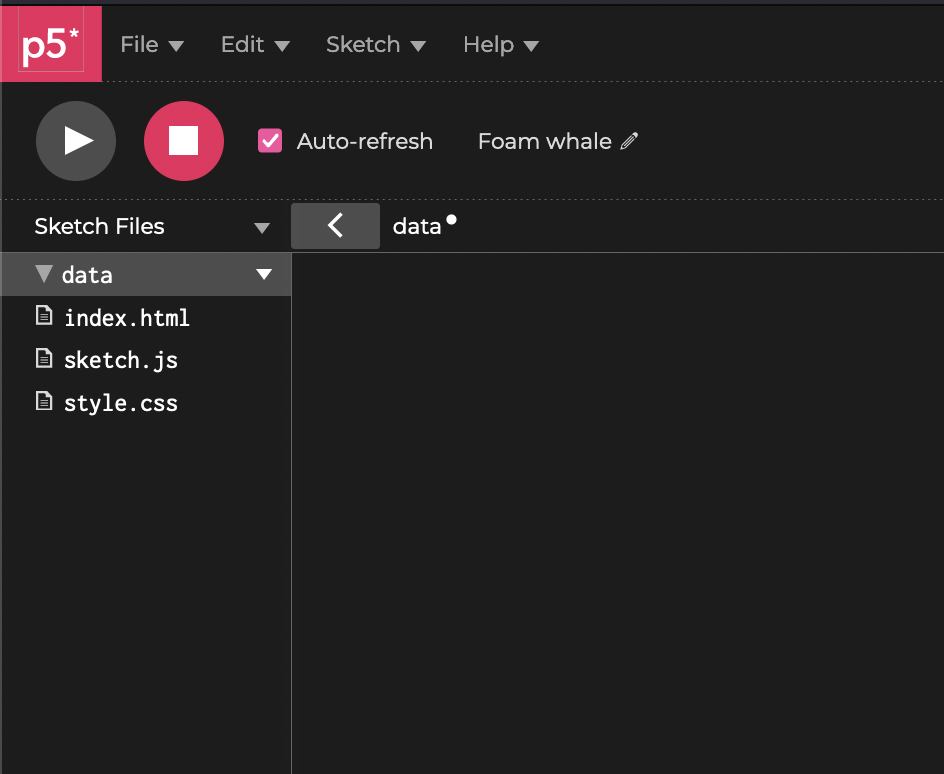Click the sketch.js file icon
Screen dimensions: 944x774
44,358
